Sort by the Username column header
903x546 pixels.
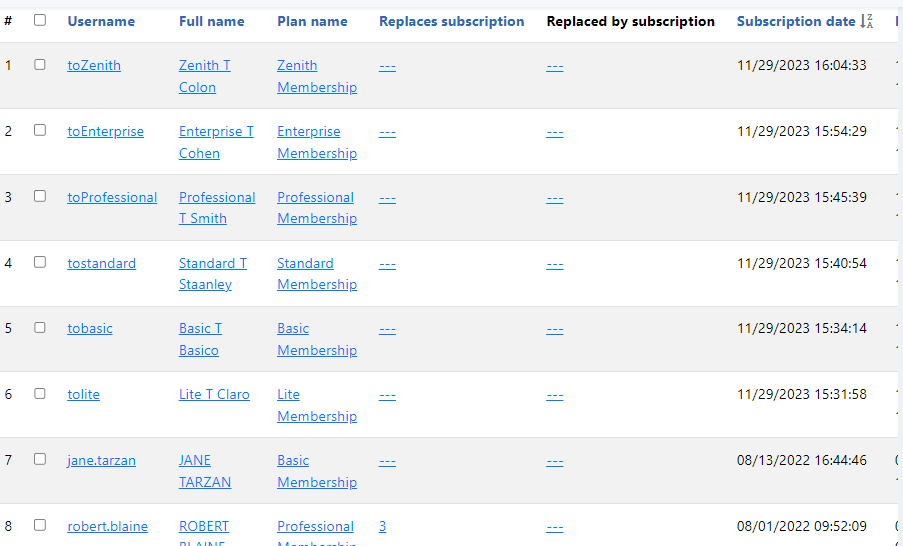[101, 21]
